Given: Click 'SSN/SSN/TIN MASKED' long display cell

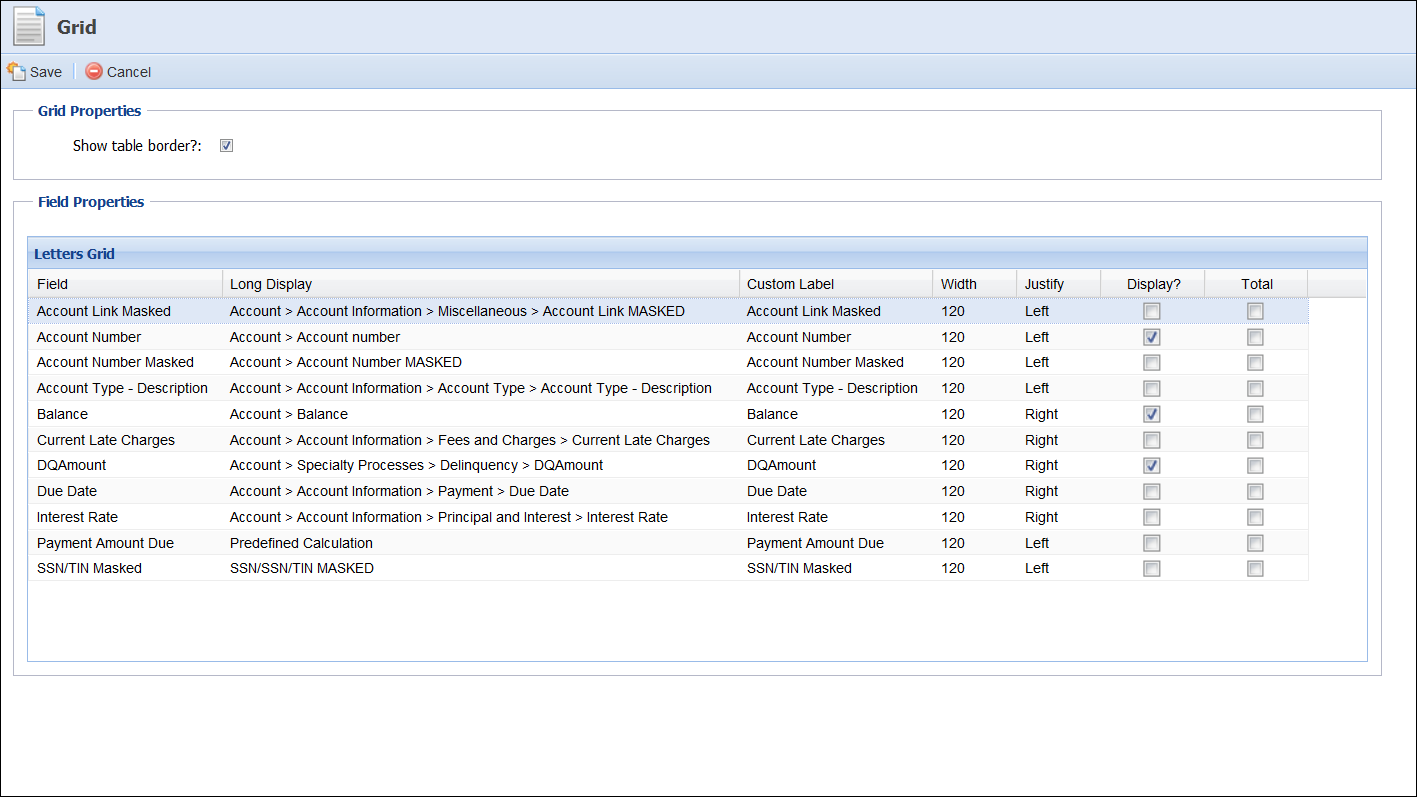Looking at the screenshot, I should click(480, 568).
